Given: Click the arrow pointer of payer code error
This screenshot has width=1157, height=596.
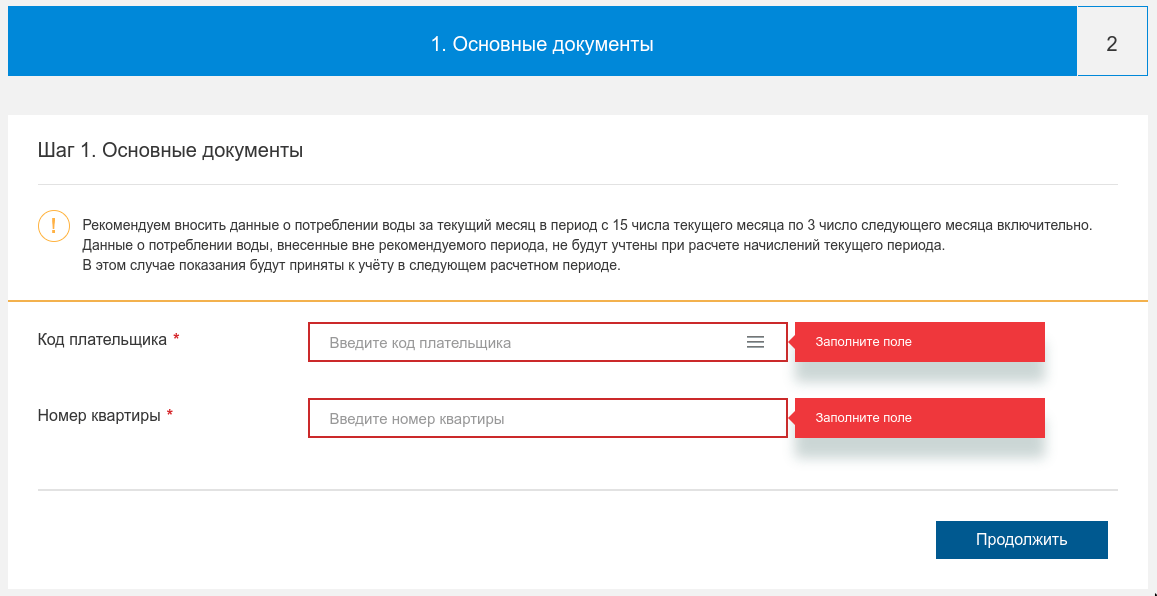Looking at the screenshot, I should pos(791,342).
